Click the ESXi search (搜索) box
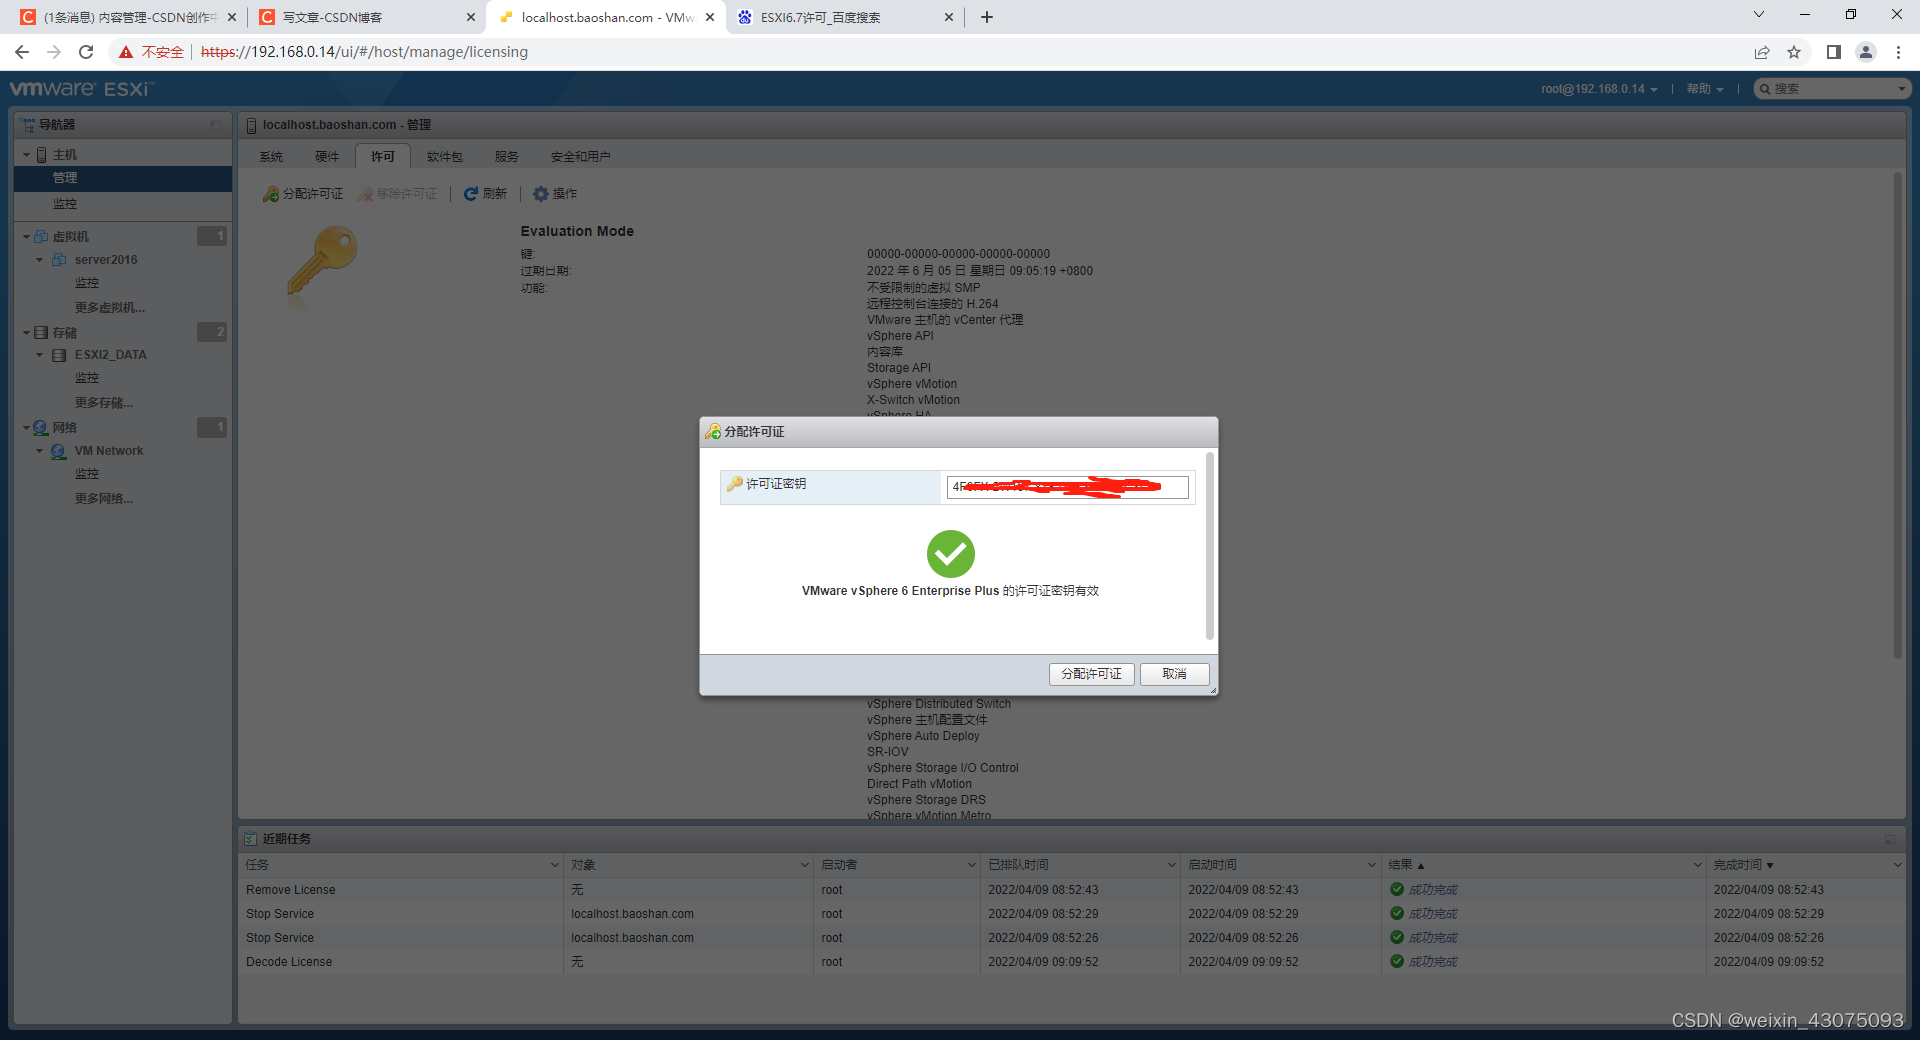The width and height of the screenshot is (1920, 1040). click(1832, 89)
